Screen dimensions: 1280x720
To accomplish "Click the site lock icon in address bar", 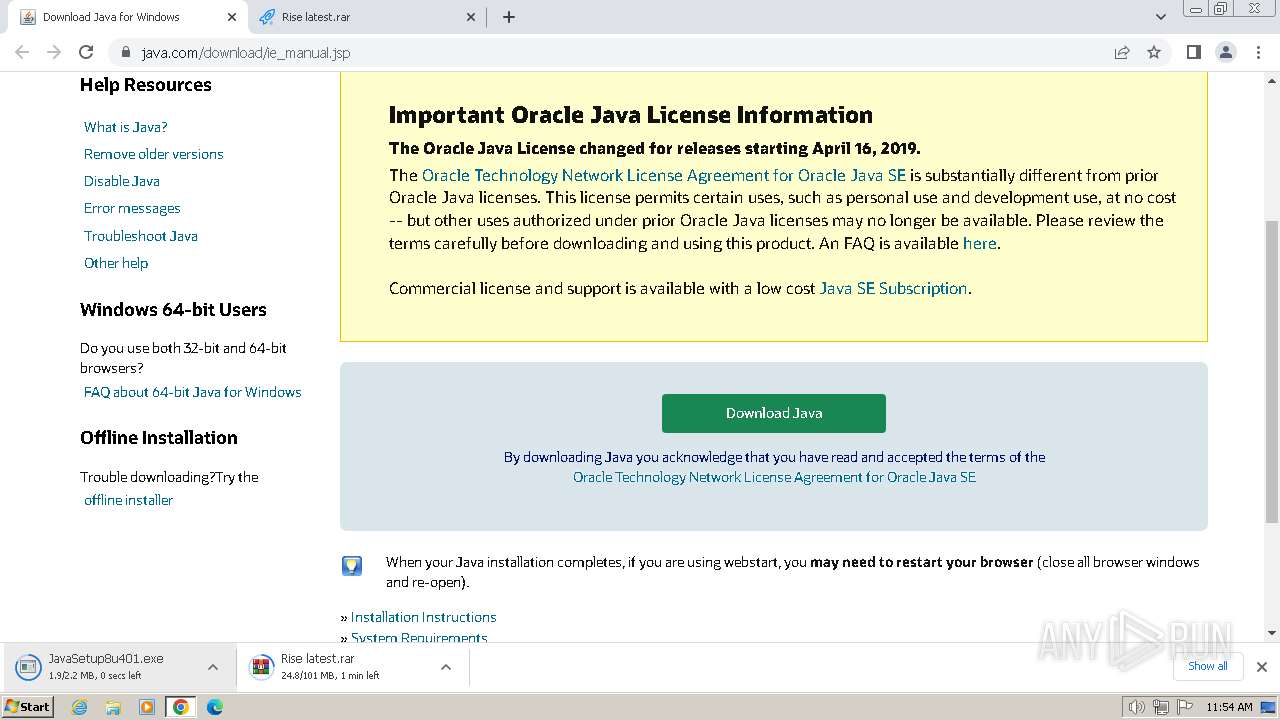I will pos(126,52).
